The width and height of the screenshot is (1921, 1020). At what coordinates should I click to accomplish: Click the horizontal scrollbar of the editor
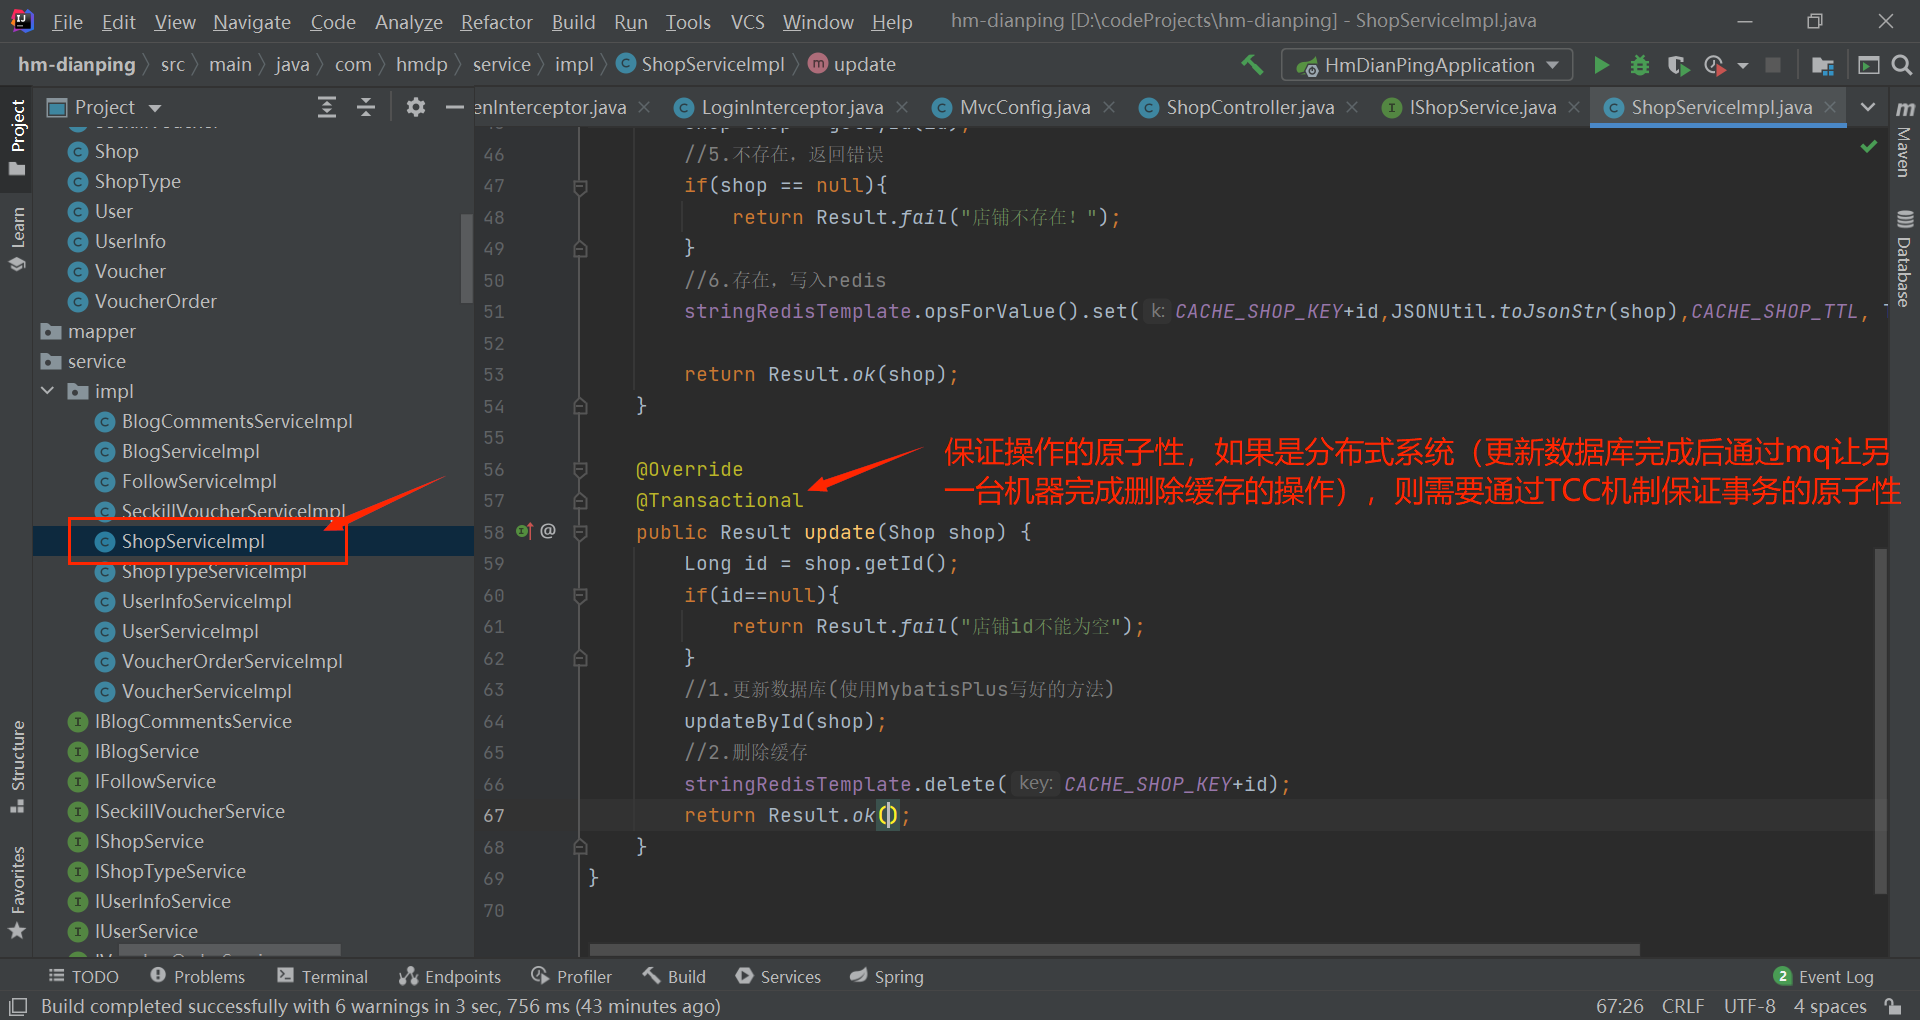pyautogui.click(x=1114, y=950)
